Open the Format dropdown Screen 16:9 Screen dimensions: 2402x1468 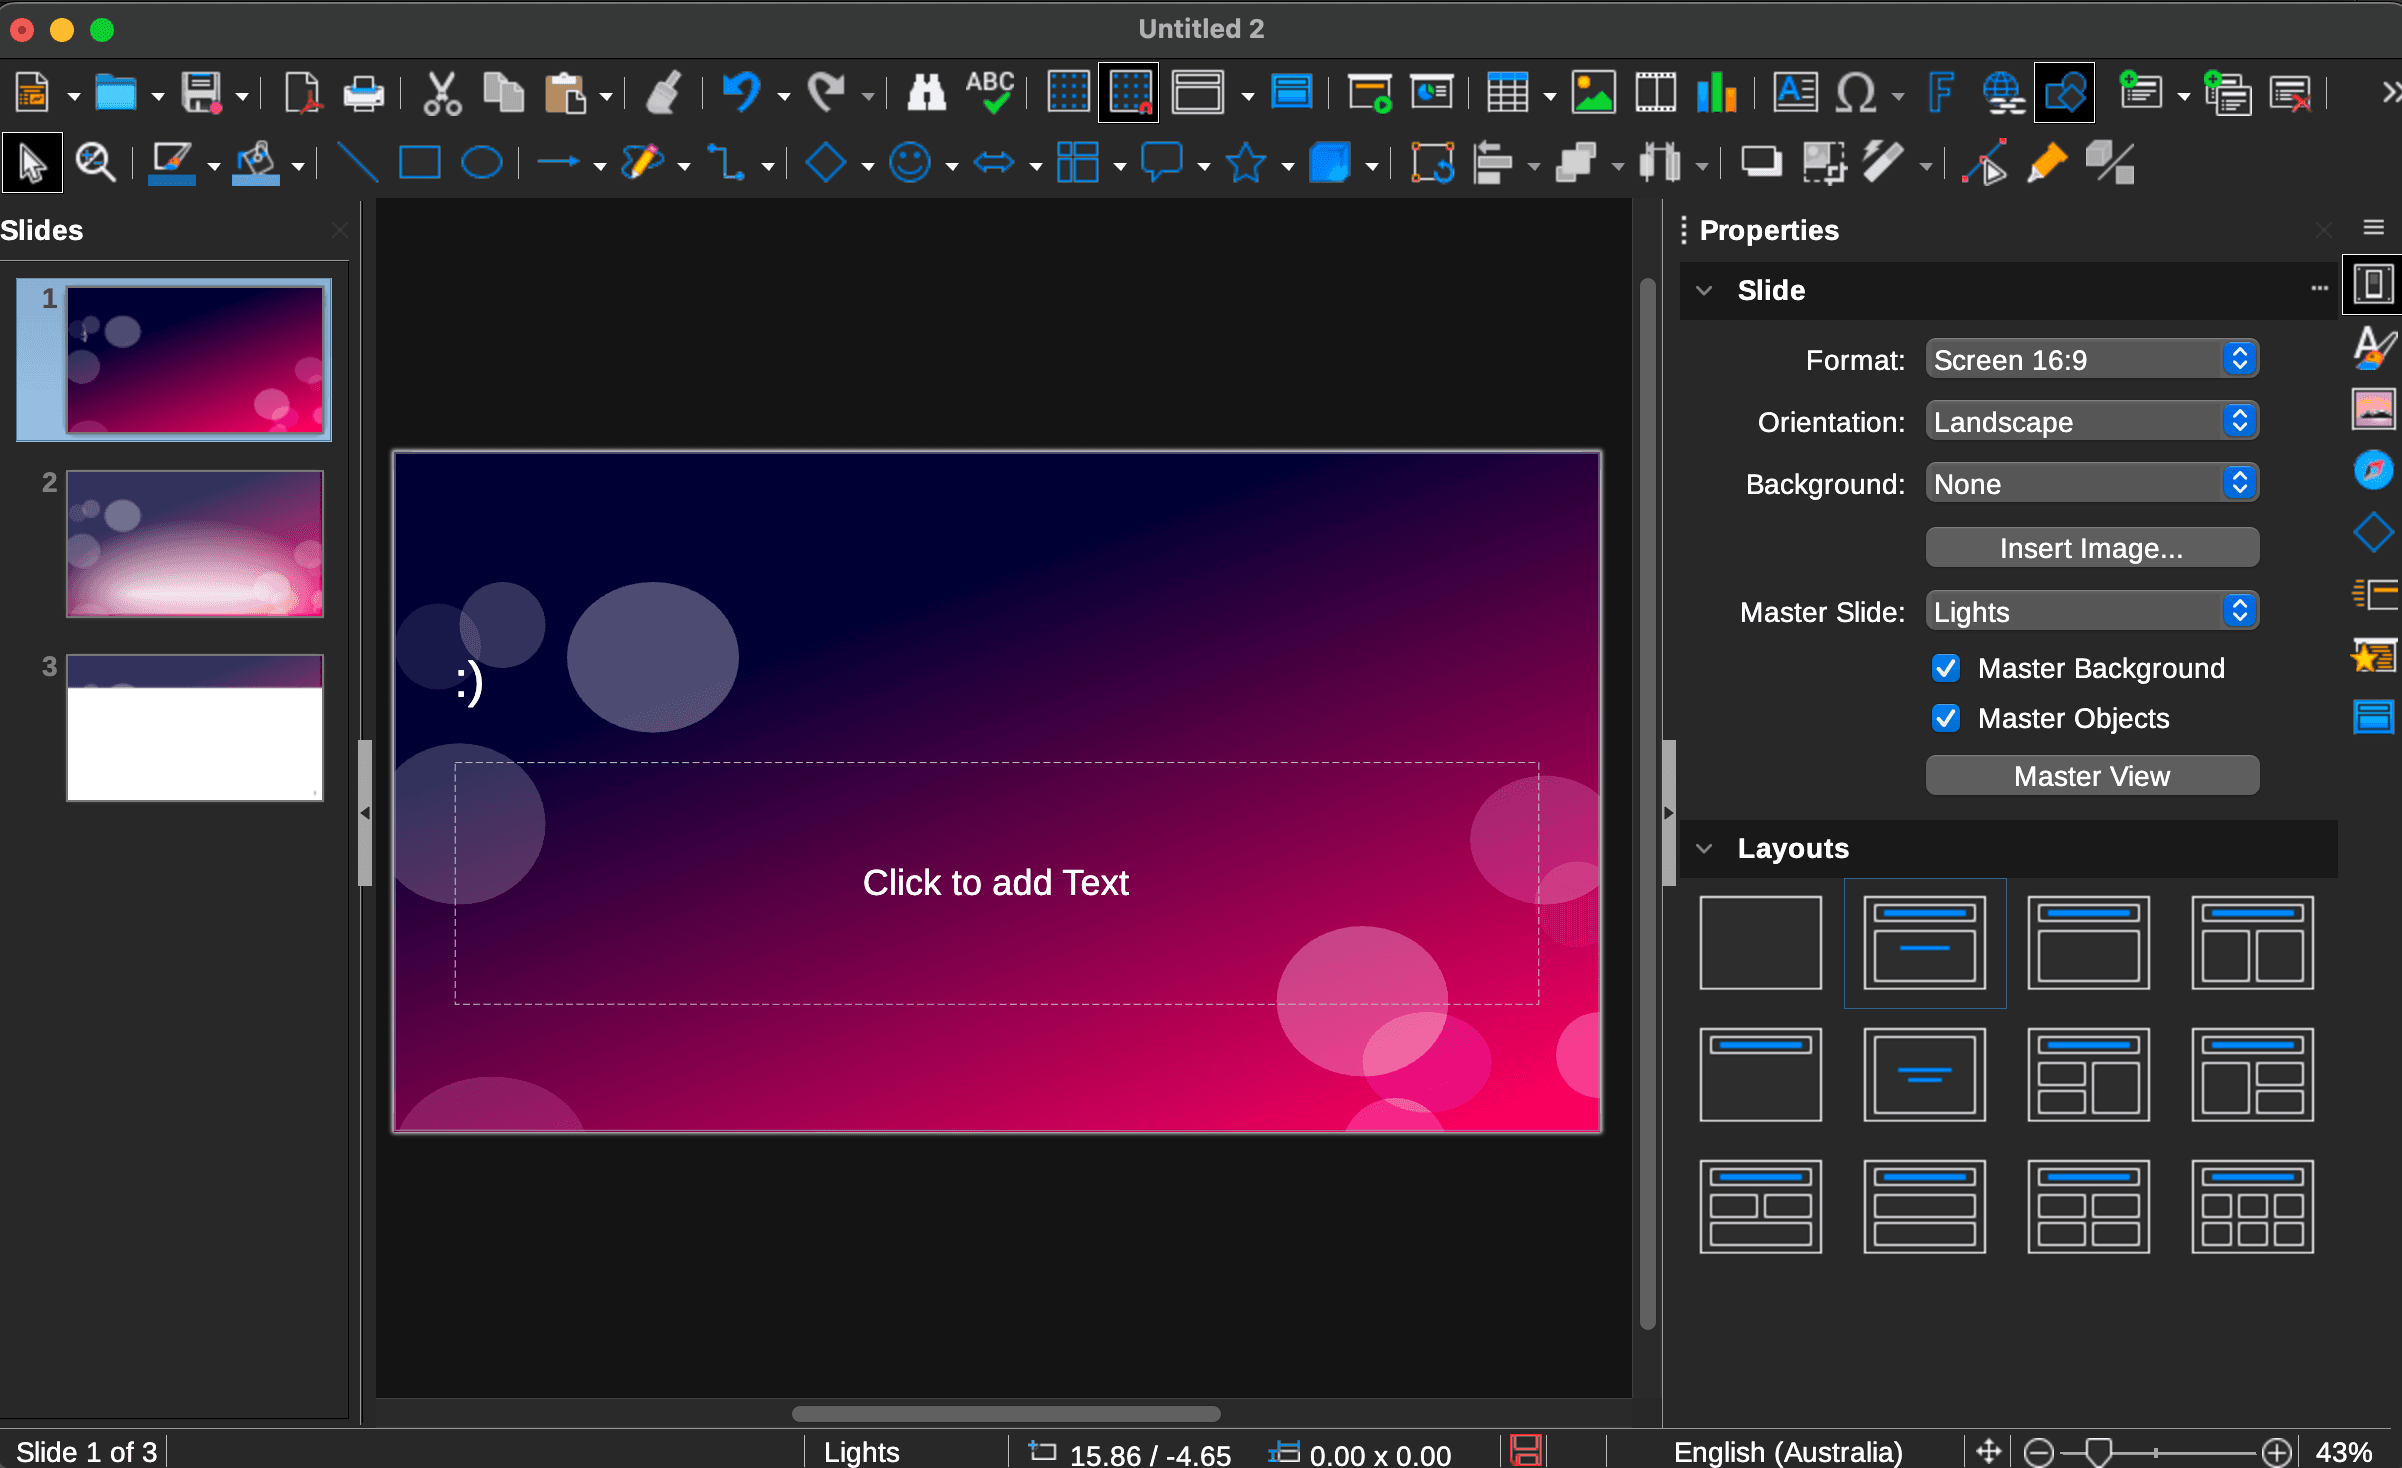(2092, 360)
